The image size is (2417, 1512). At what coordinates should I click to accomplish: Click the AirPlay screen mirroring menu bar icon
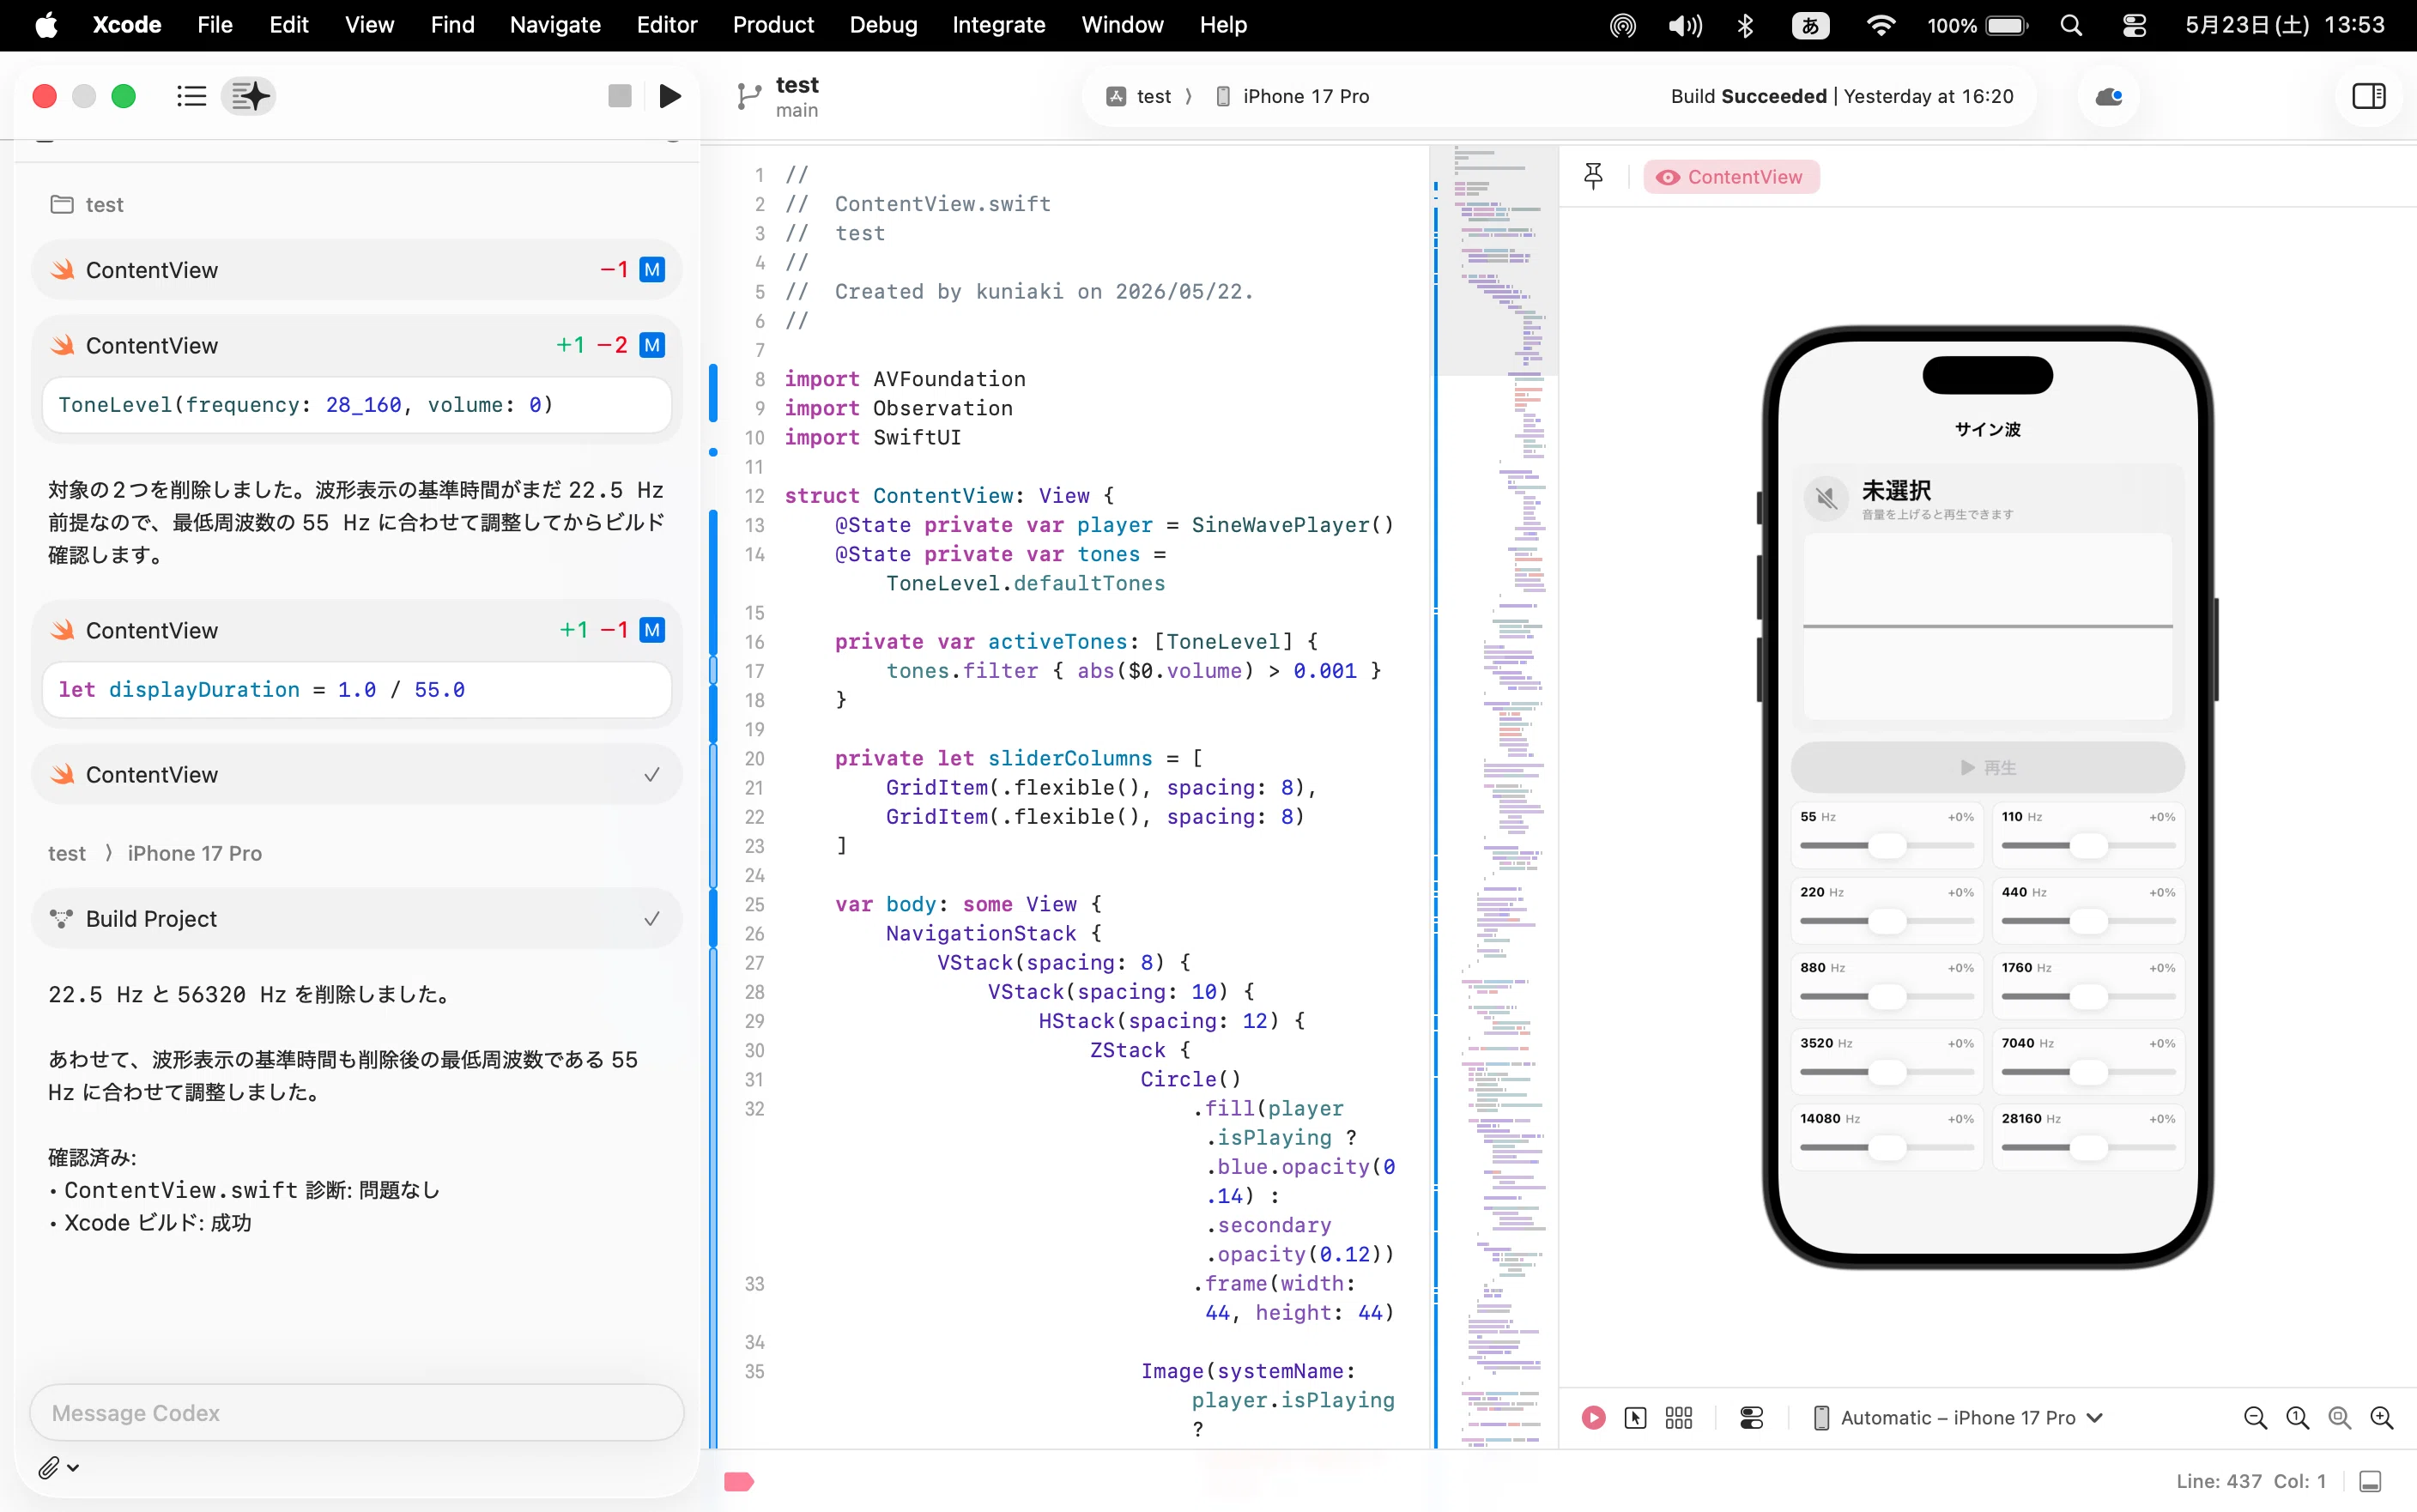pos(1622,25)
